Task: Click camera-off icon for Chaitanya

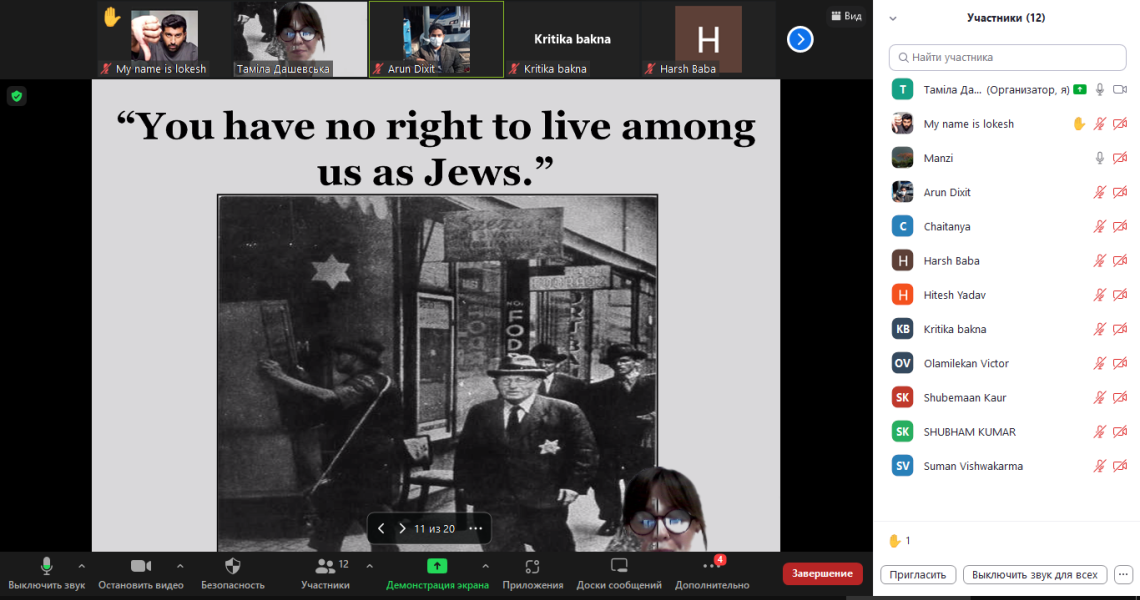Action: point(1120,226)
